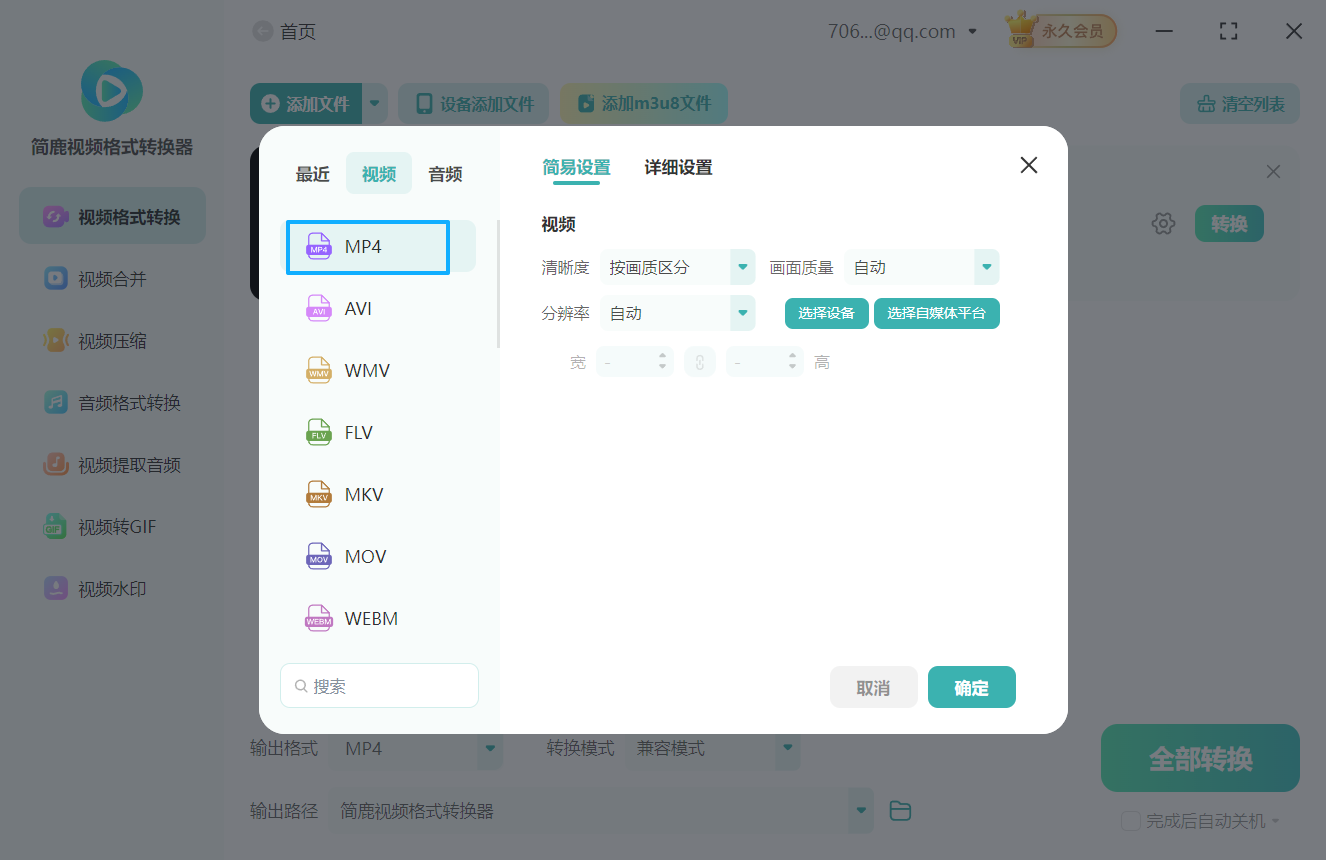Screen dimensions: 1326x860
Task: Open the 添加文件 dropdown arrow
Action: [x=375, y=103]
